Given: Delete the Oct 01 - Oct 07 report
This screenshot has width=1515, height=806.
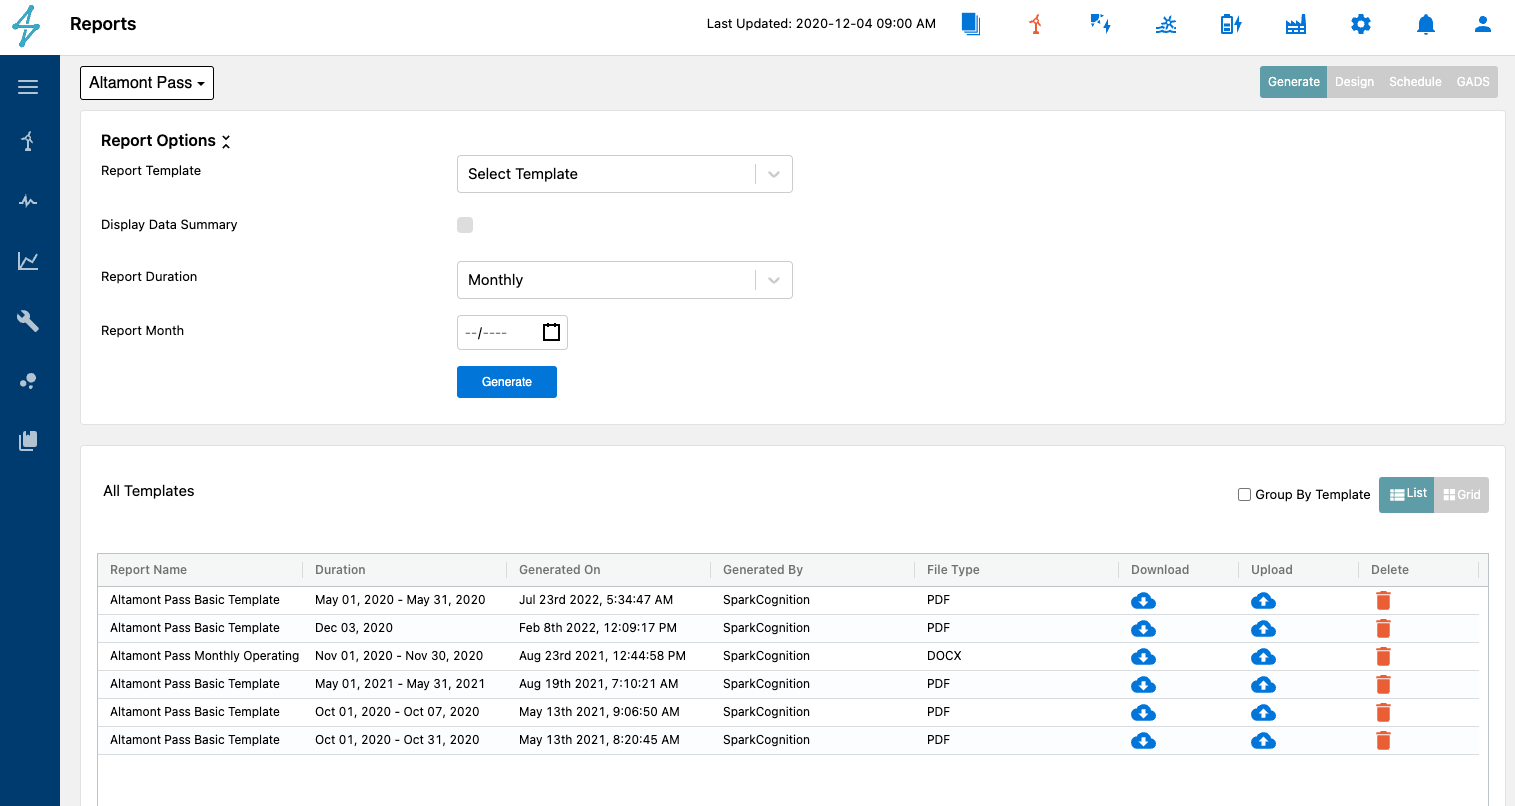Looking at the screenshot, I should pos(1383,713).
